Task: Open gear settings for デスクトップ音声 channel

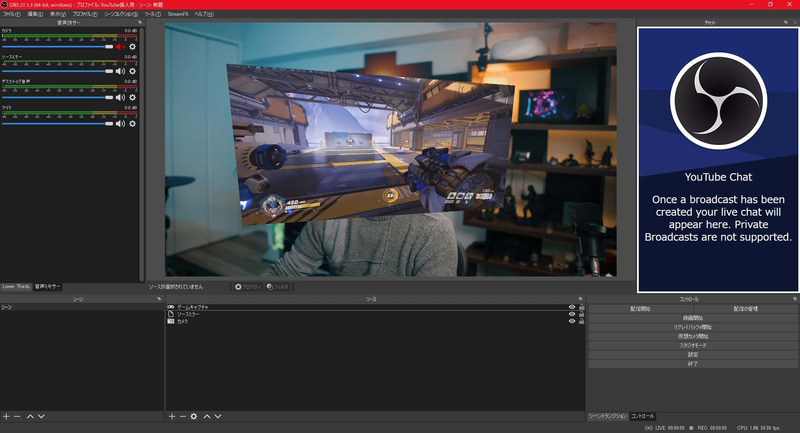Action: pyautogui.click(x=133, y=97)
